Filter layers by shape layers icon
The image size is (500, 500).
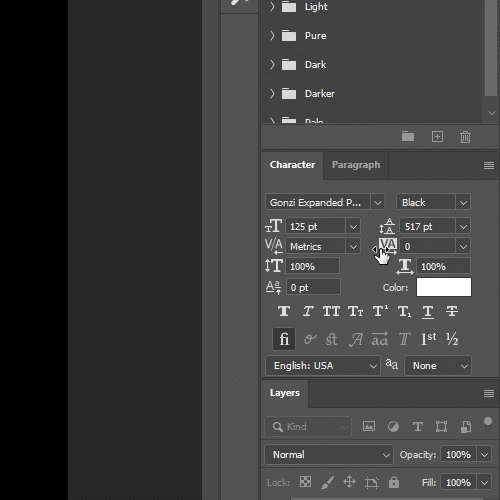(x=441, y=427)
